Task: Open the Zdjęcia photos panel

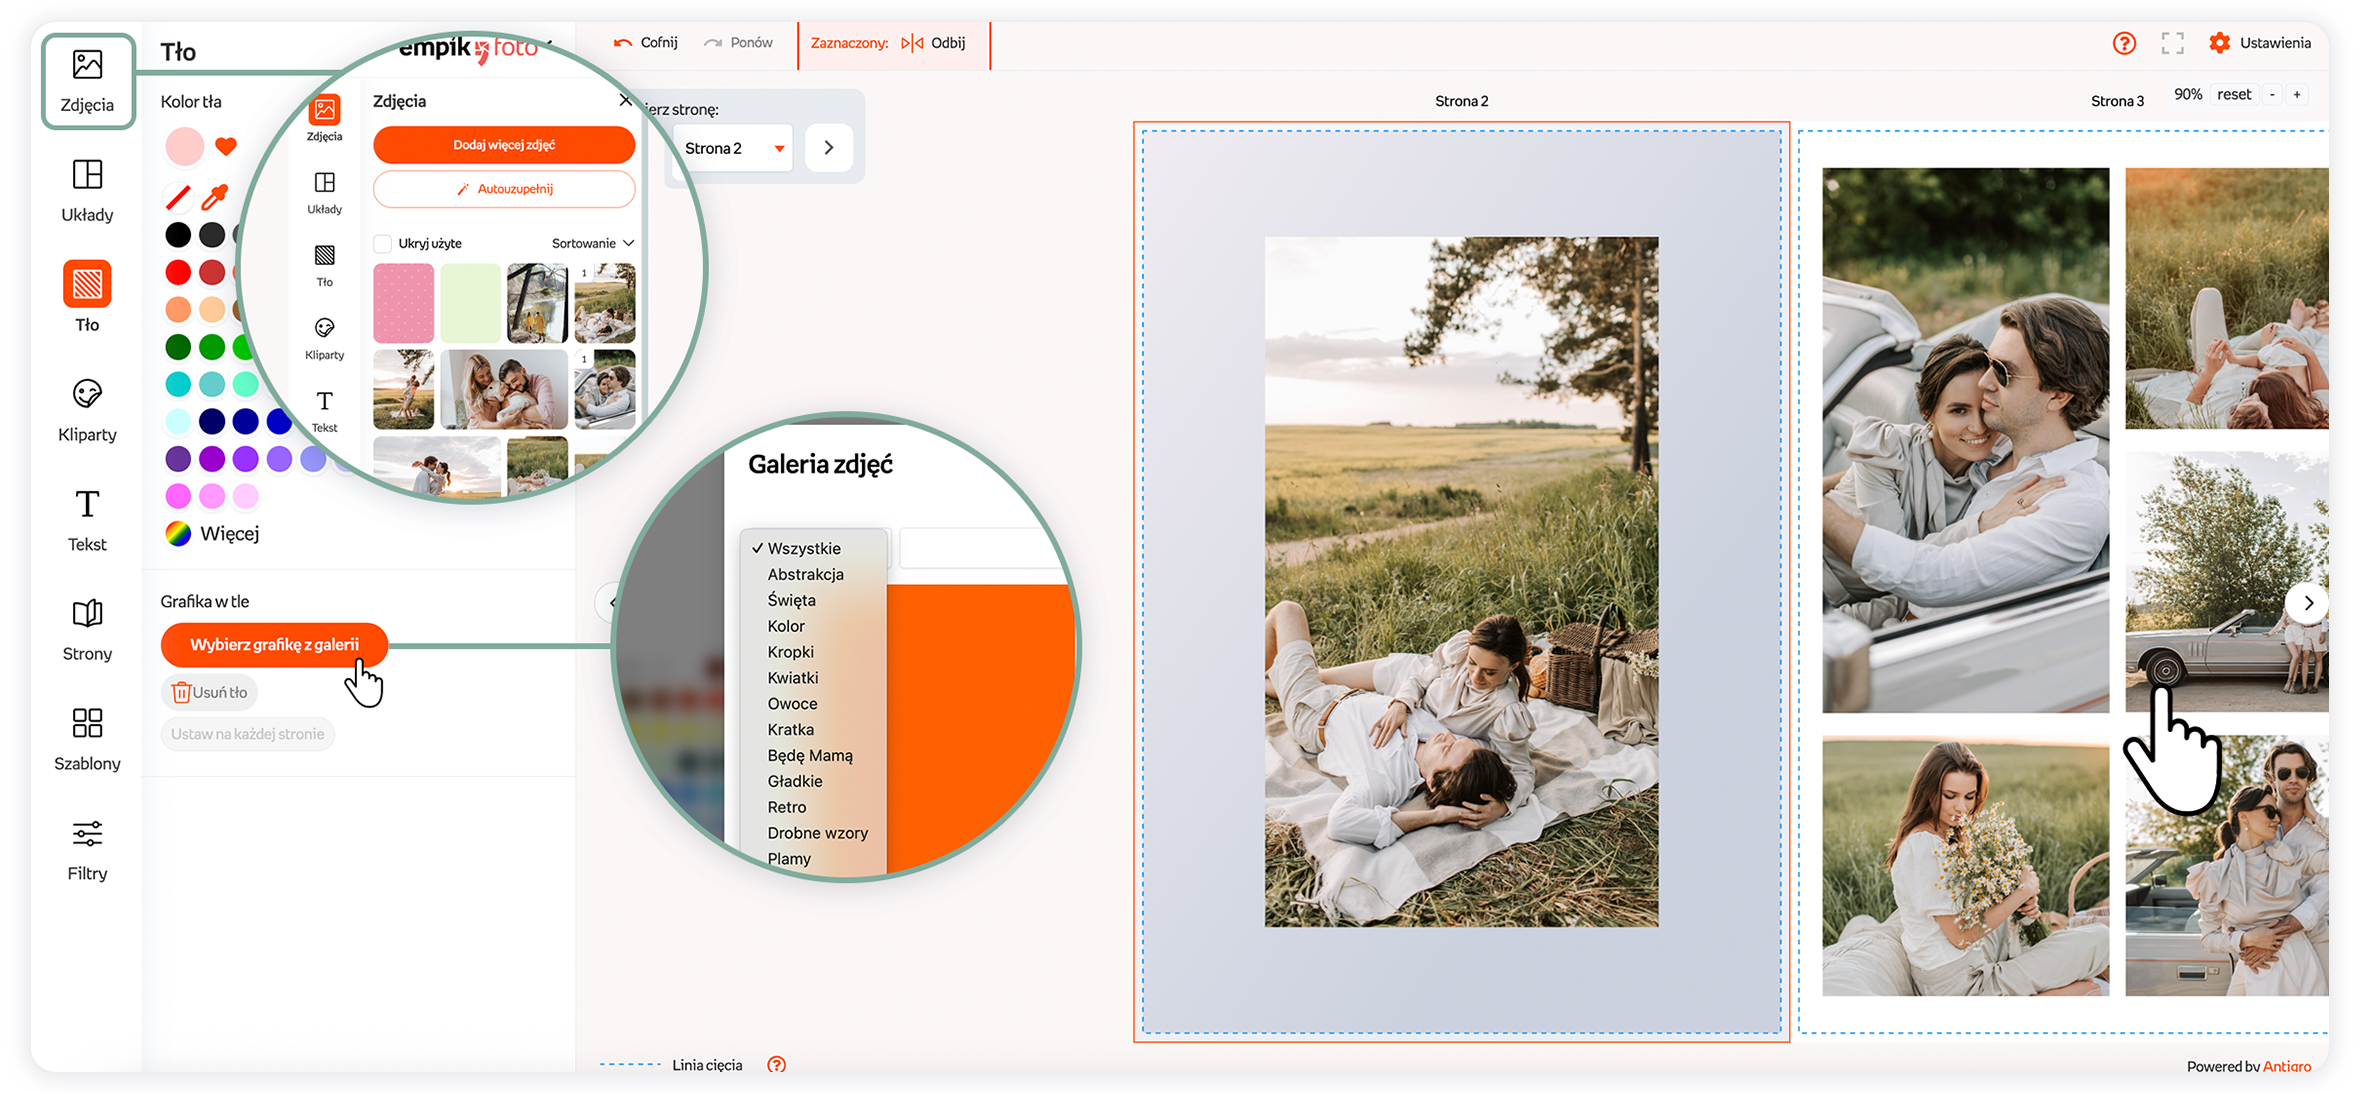Action: [87, 81]
